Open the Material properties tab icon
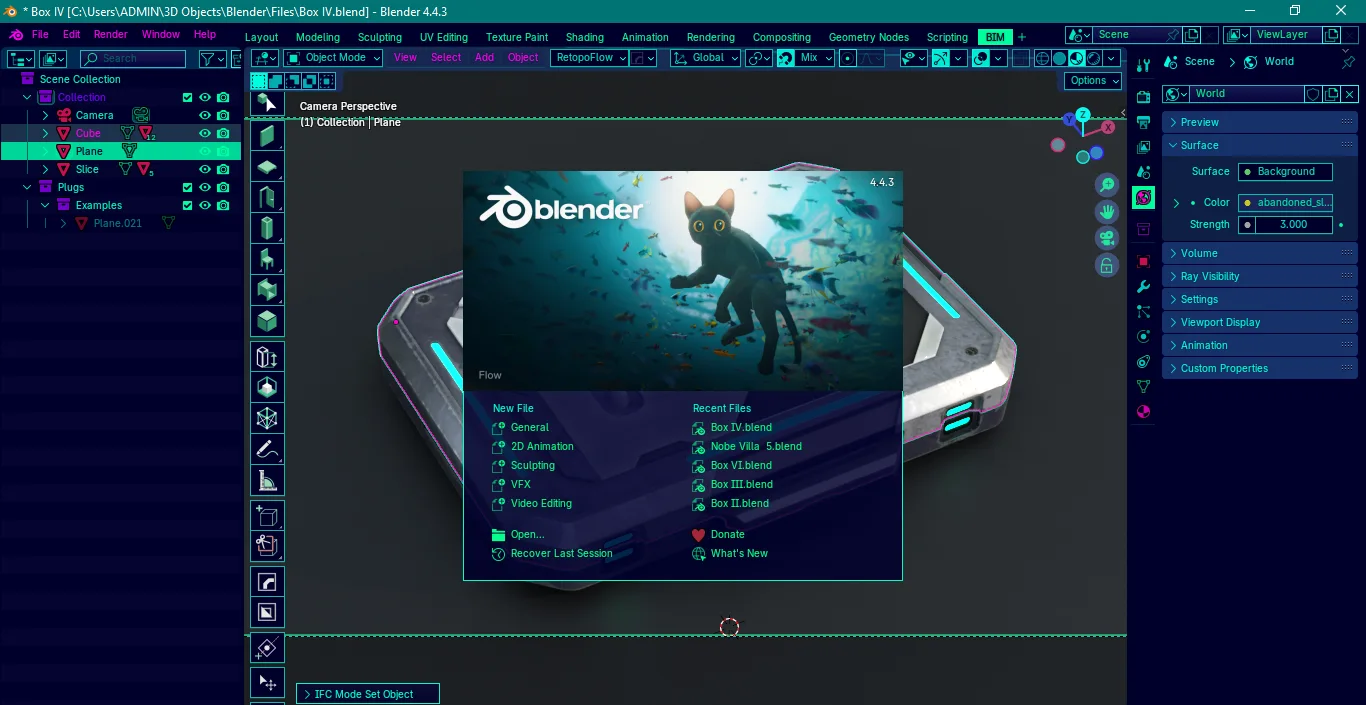 tap(1144, 411)
